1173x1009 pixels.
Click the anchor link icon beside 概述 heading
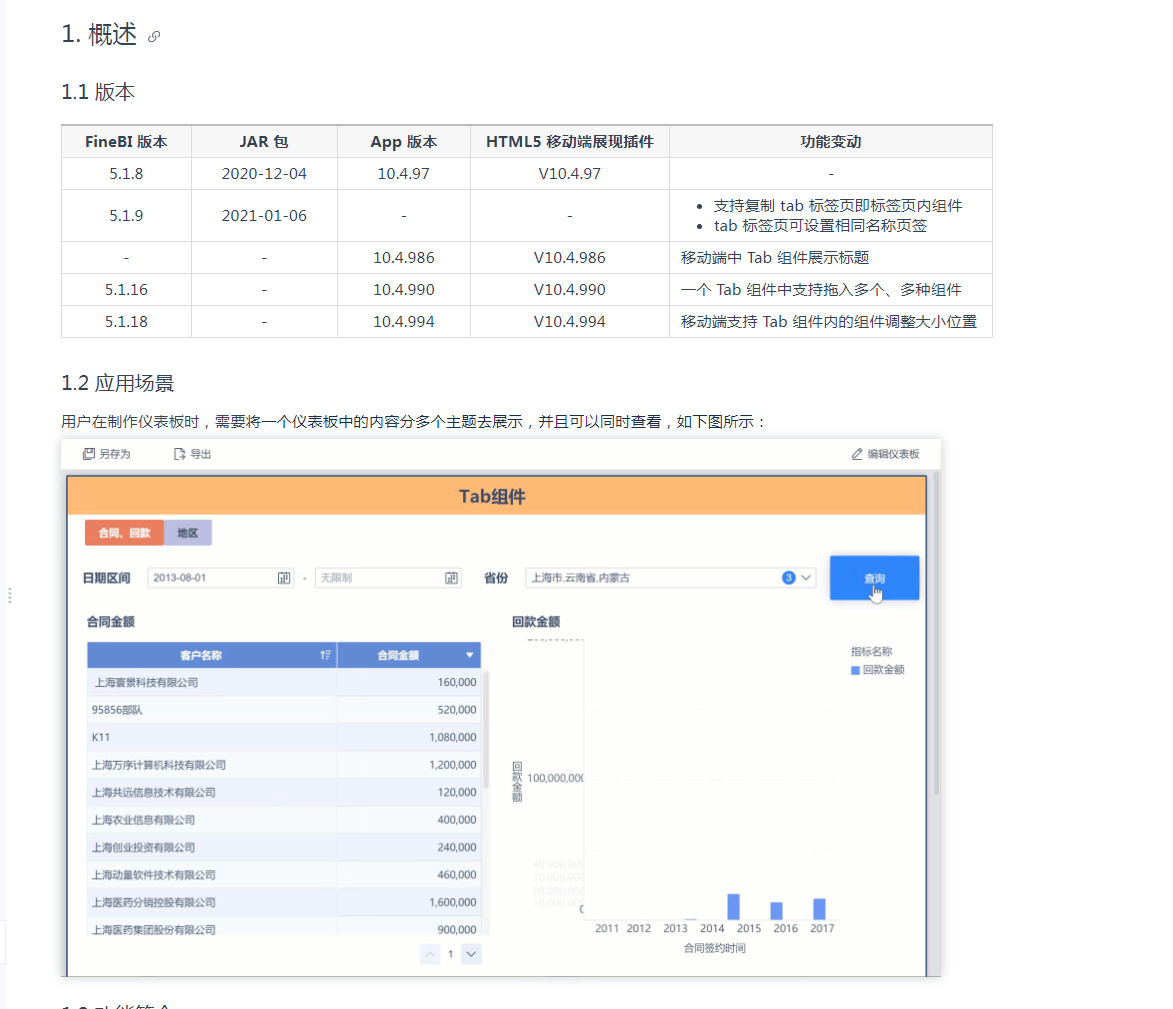(x=154, y=36)
